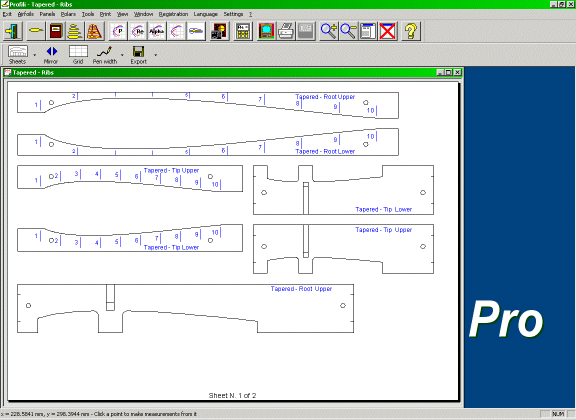Click the printer icon
Image resolution: width=576 pixels, height=420 pixels.
click(x=286, y=31)
